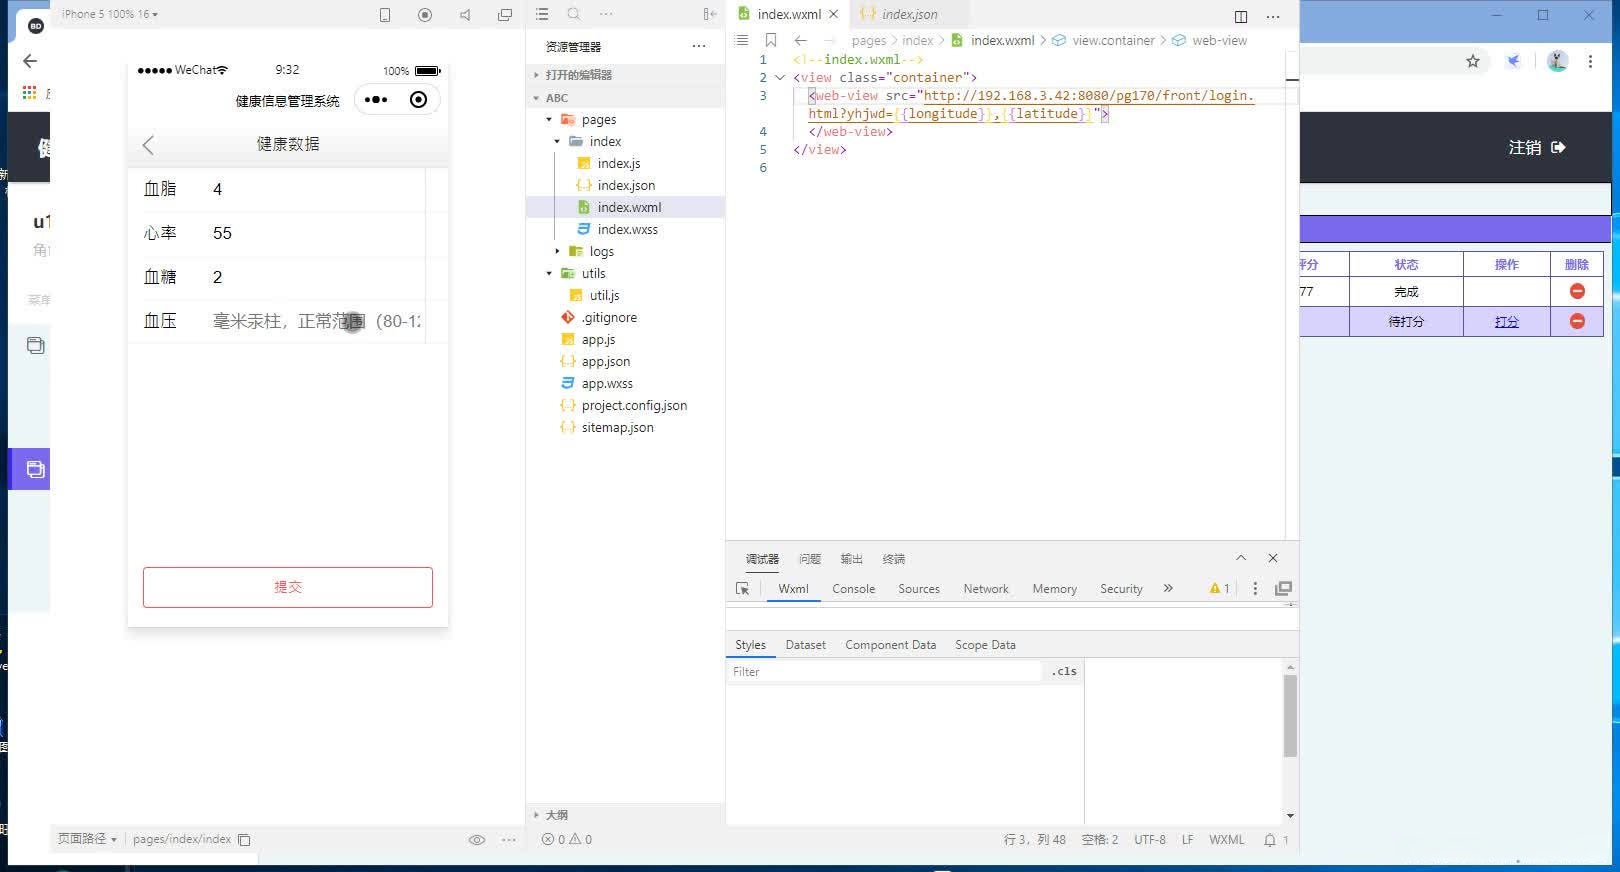Click the red delete icon in the 完成 row

[x=1576, y=291]
